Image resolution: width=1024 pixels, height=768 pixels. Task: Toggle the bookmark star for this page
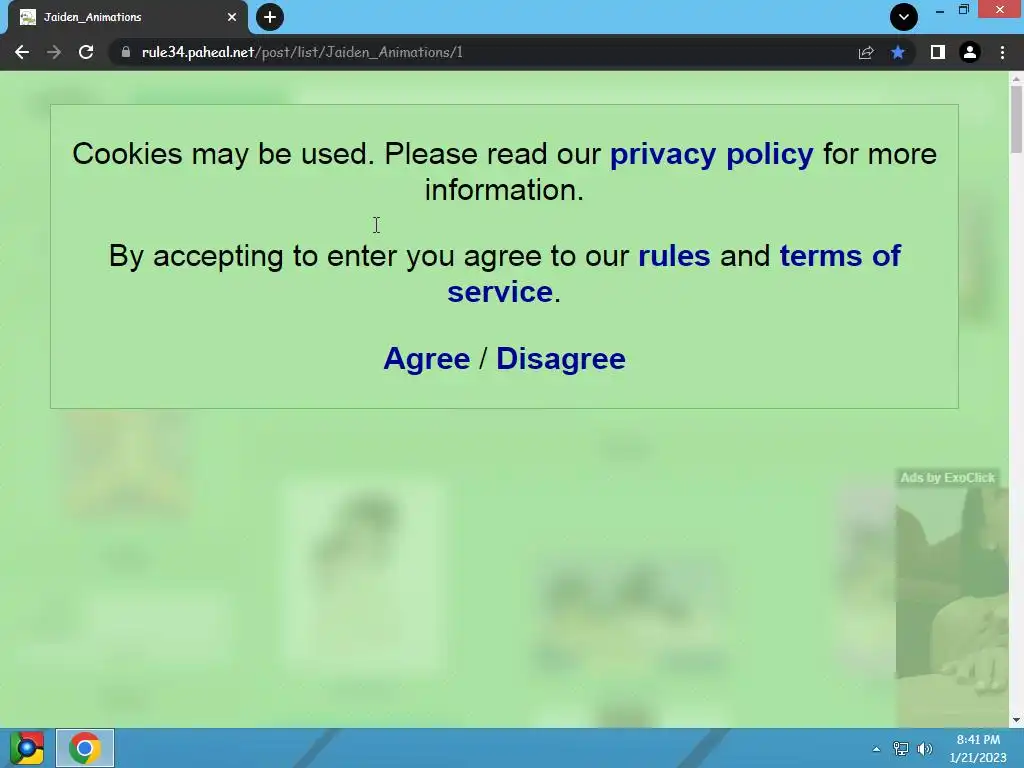point(898,52)
